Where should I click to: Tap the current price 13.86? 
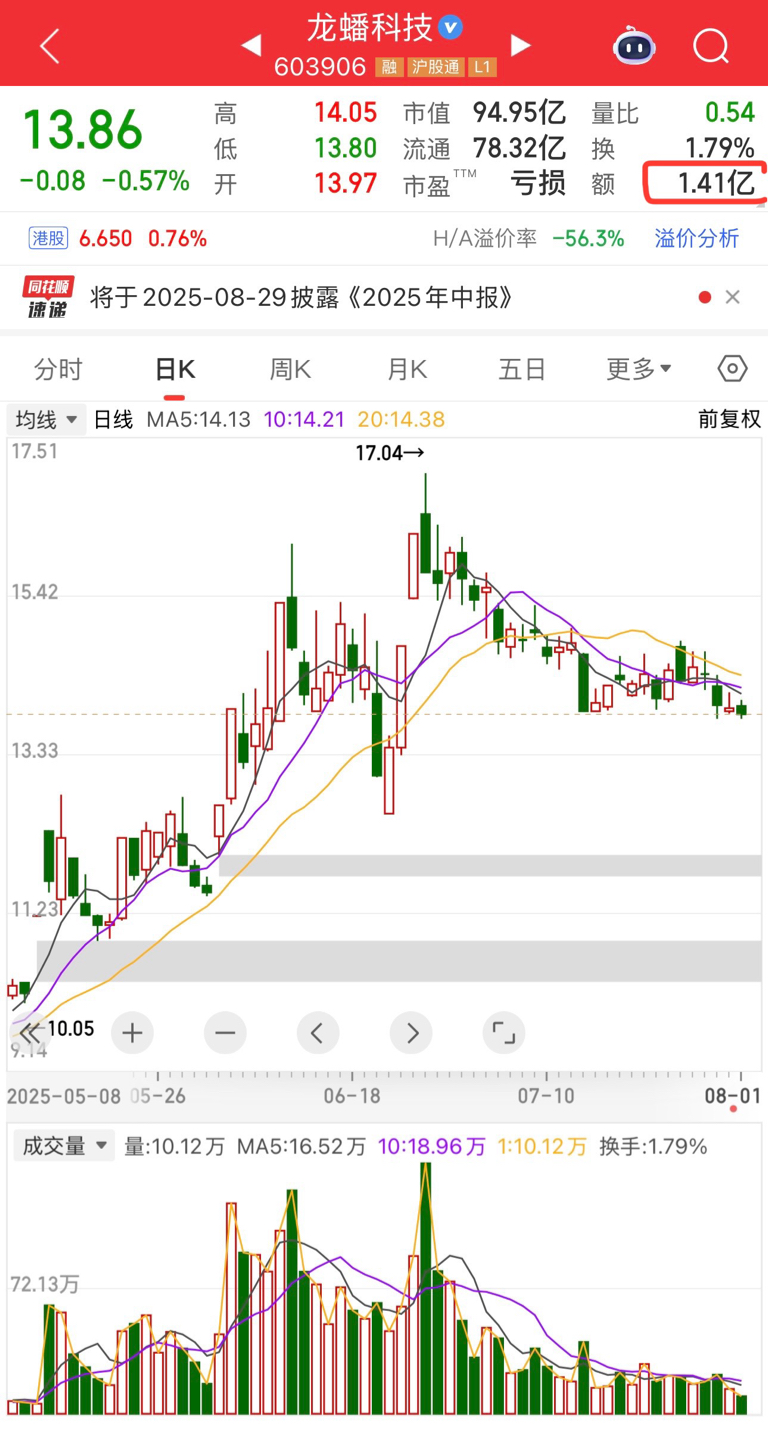[83, 129]
